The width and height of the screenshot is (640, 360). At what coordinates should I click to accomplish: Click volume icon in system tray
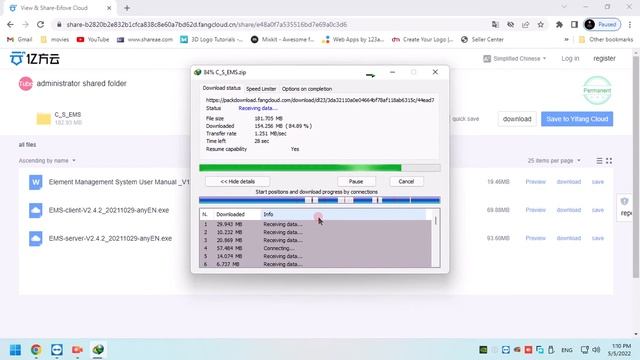(x=596, y=350)
